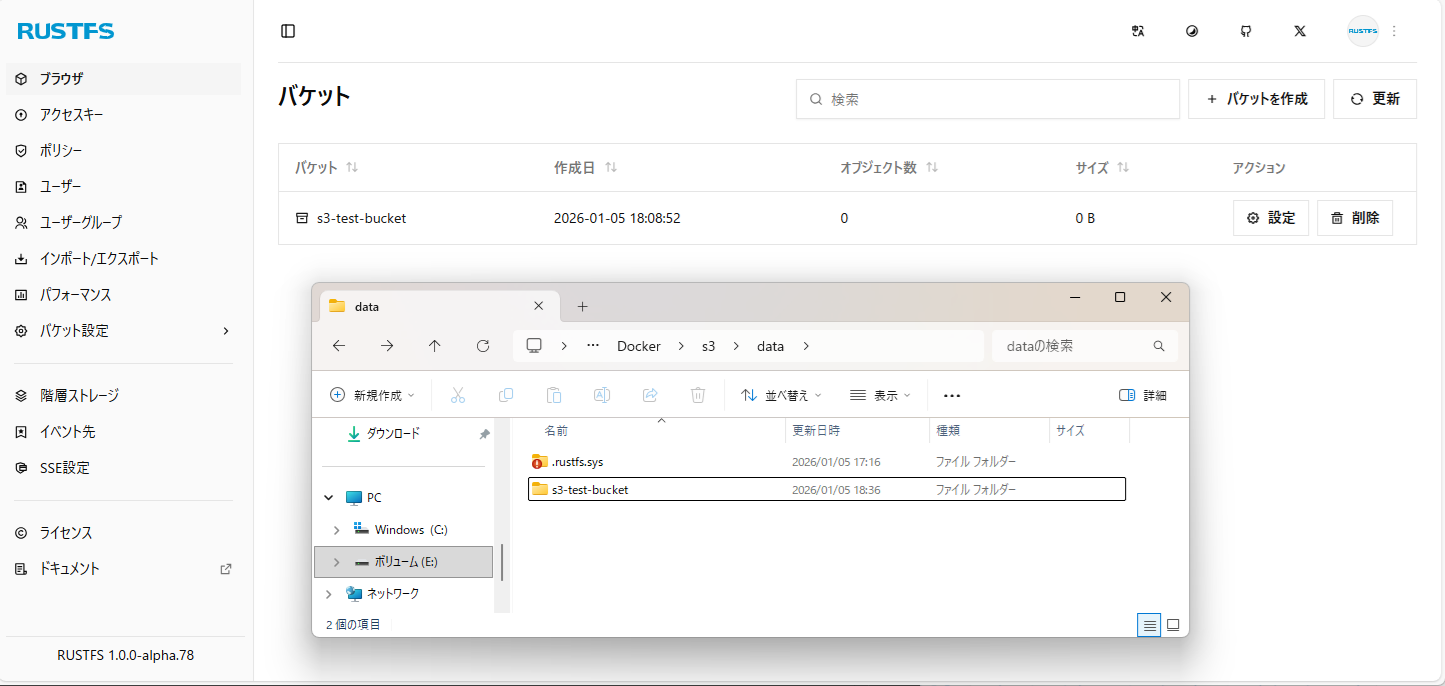Expand the Windows (C:) tree node
This screenshot has height=686, width=1445.
click(x=336, y=530)
